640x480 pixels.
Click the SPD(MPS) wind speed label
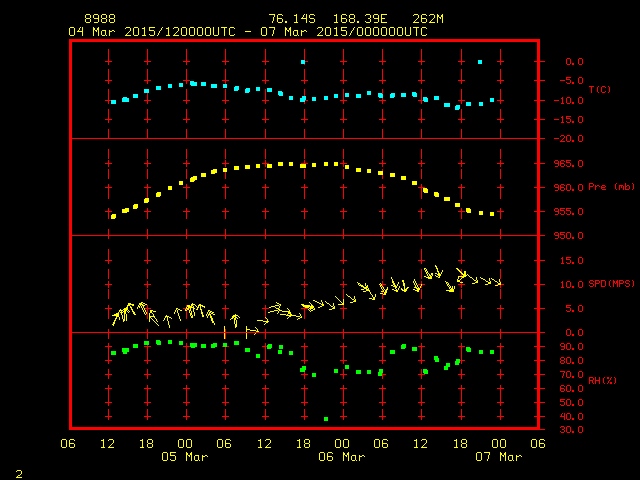(x=611, y=283)
